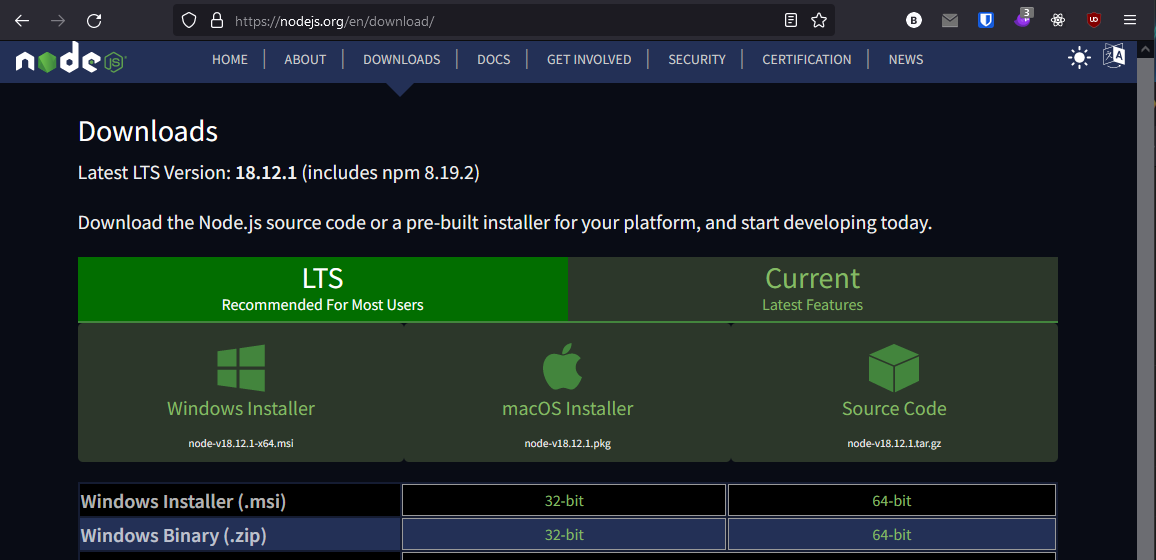Download Windows Installer (.msi) 32-bit
This screenshot has width=1156, height=560.
[564, 500]
